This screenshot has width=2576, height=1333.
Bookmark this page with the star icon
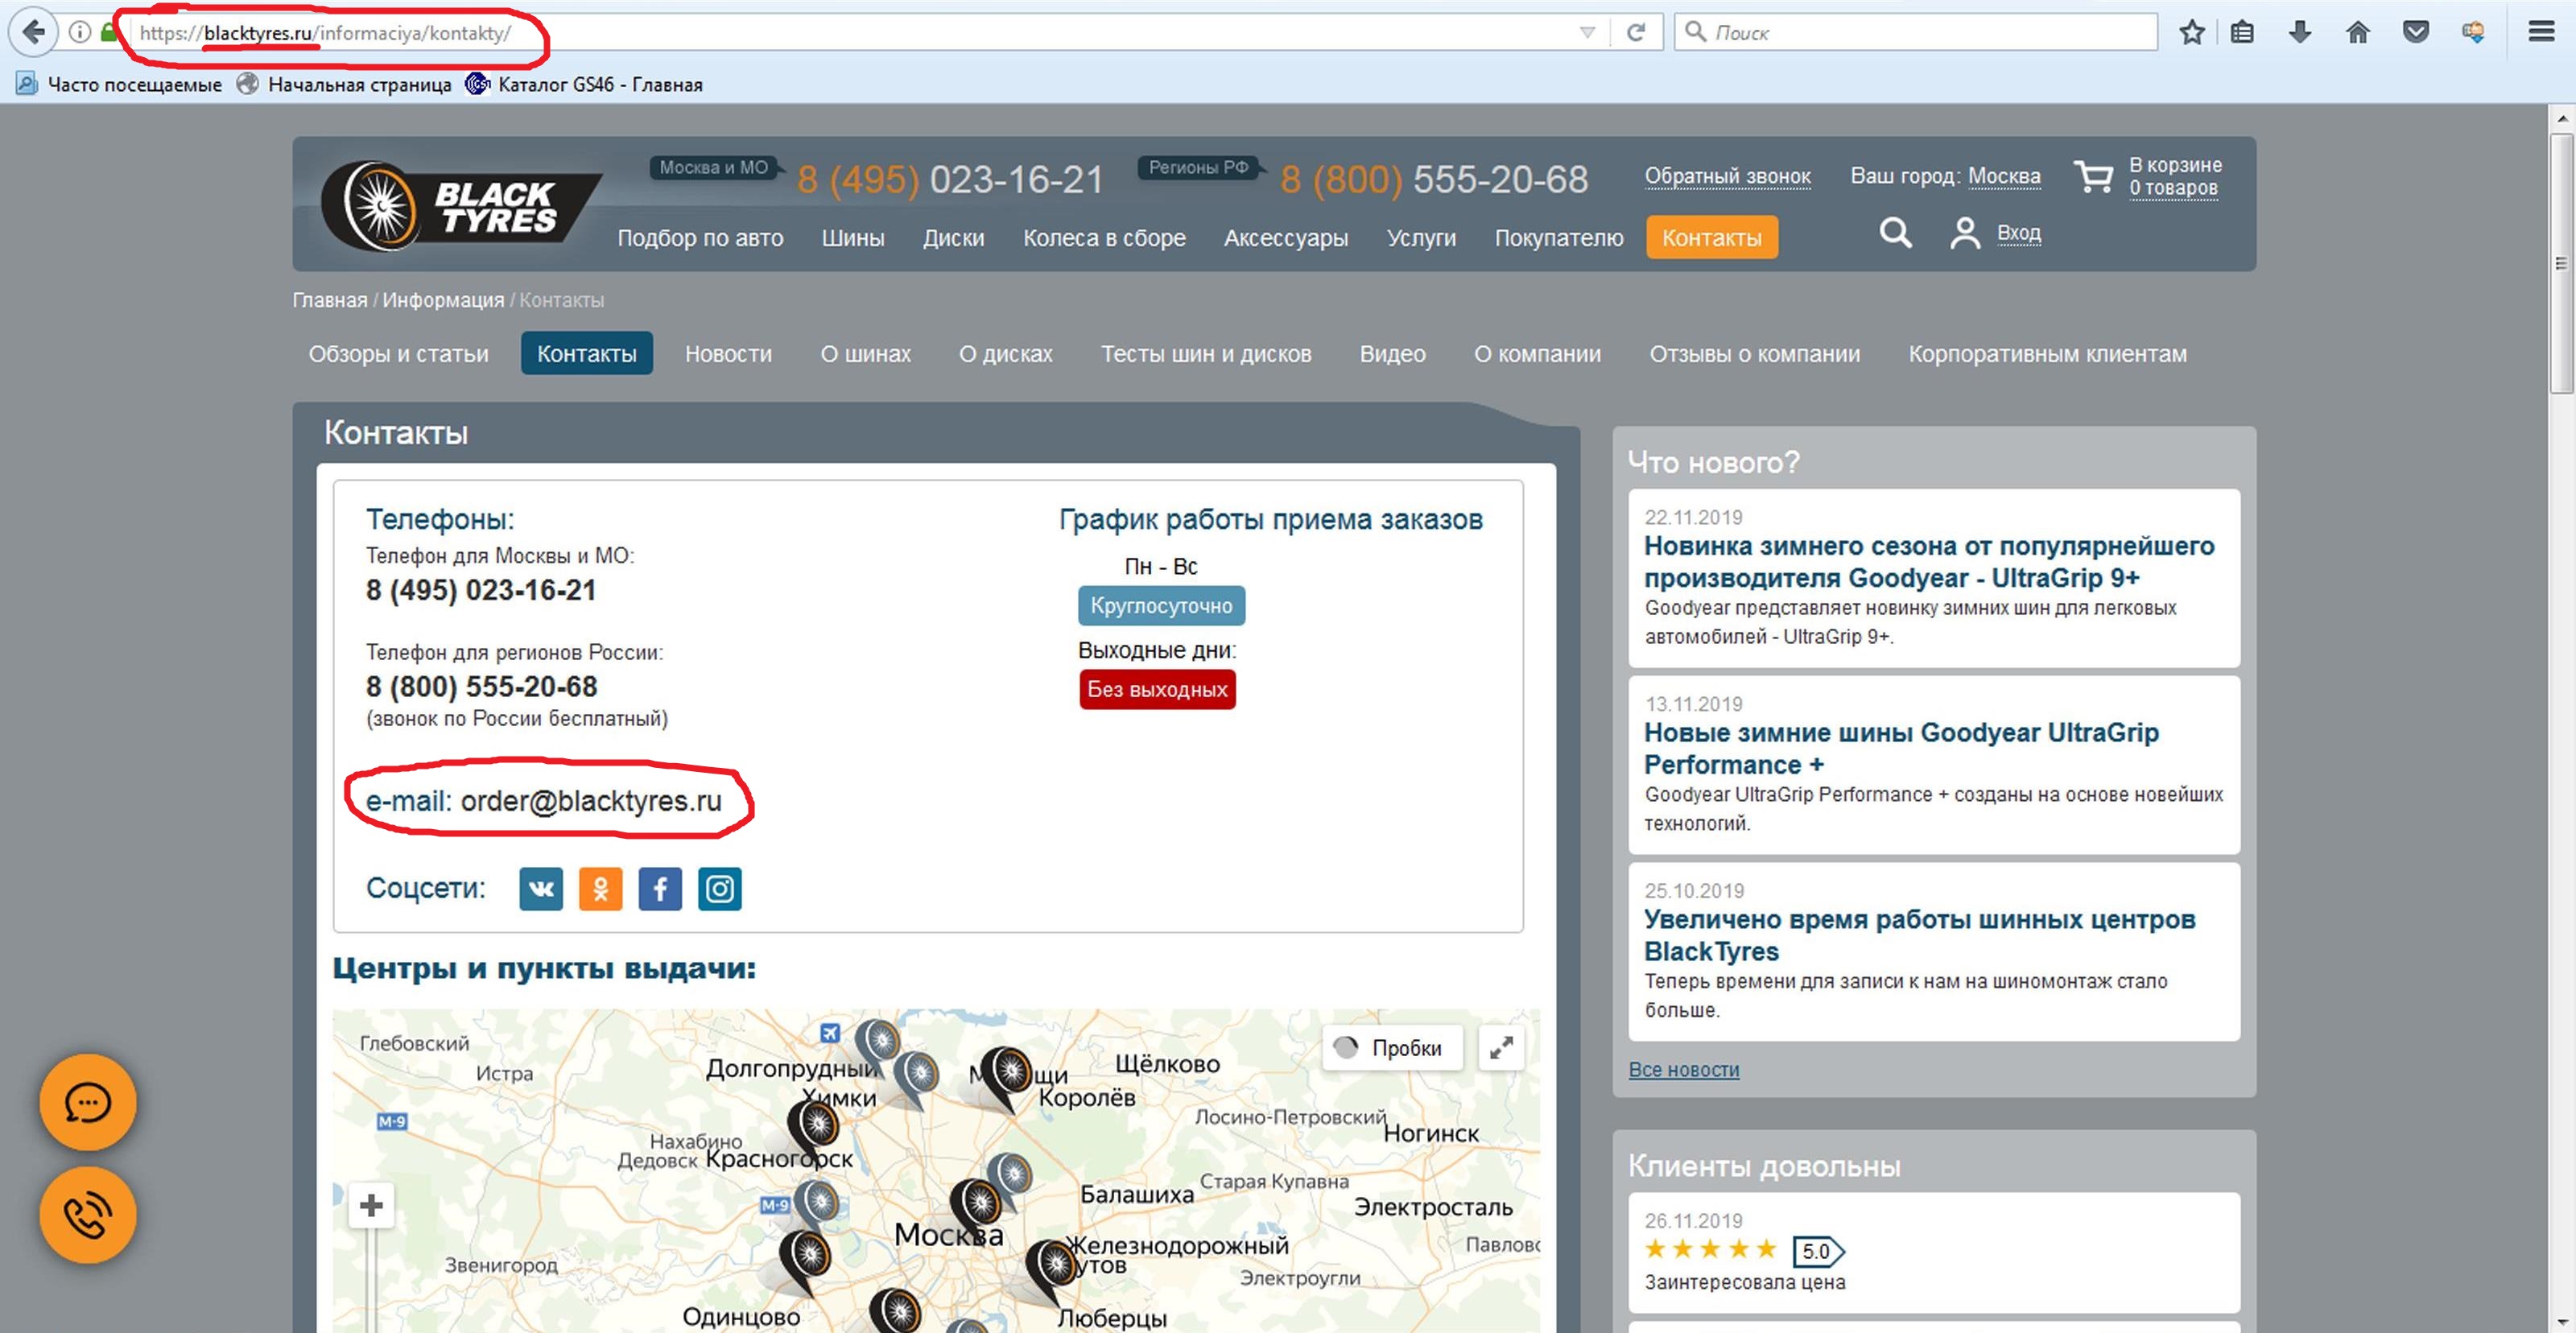[x=2192, y=32]
